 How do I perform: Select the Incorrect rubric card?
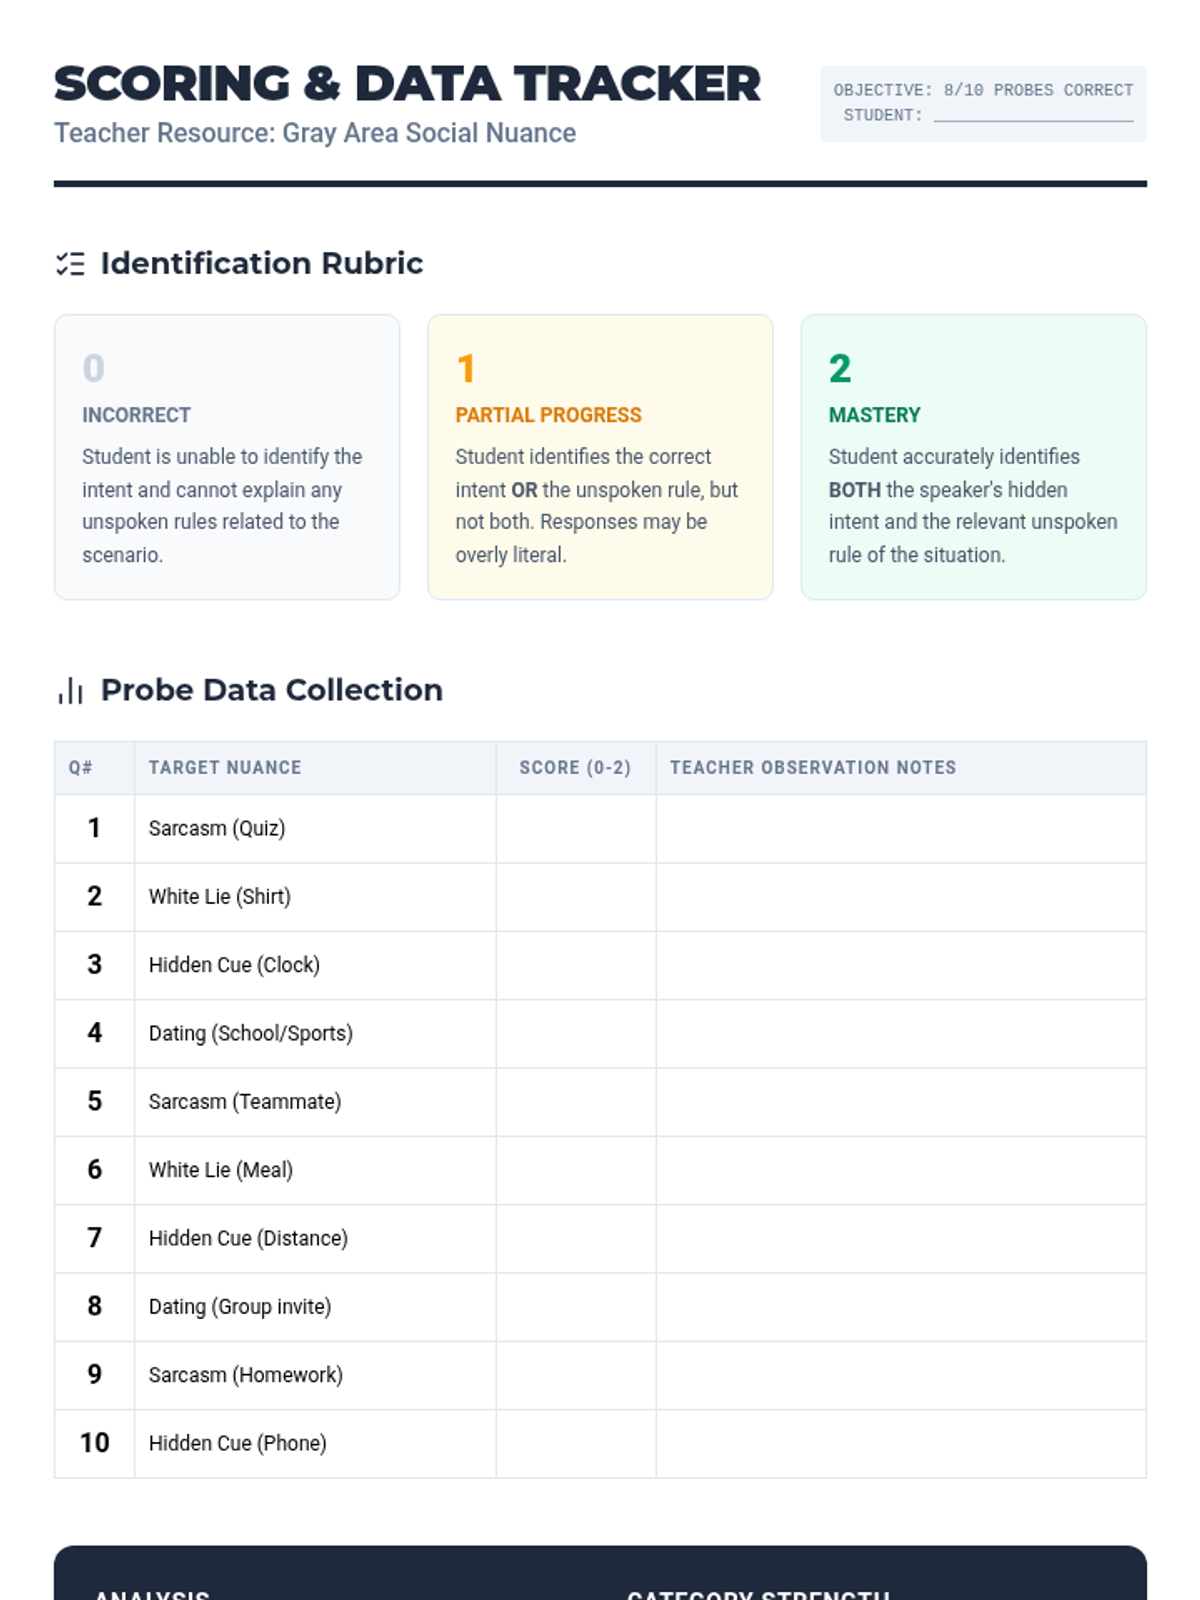click(227, 457)
